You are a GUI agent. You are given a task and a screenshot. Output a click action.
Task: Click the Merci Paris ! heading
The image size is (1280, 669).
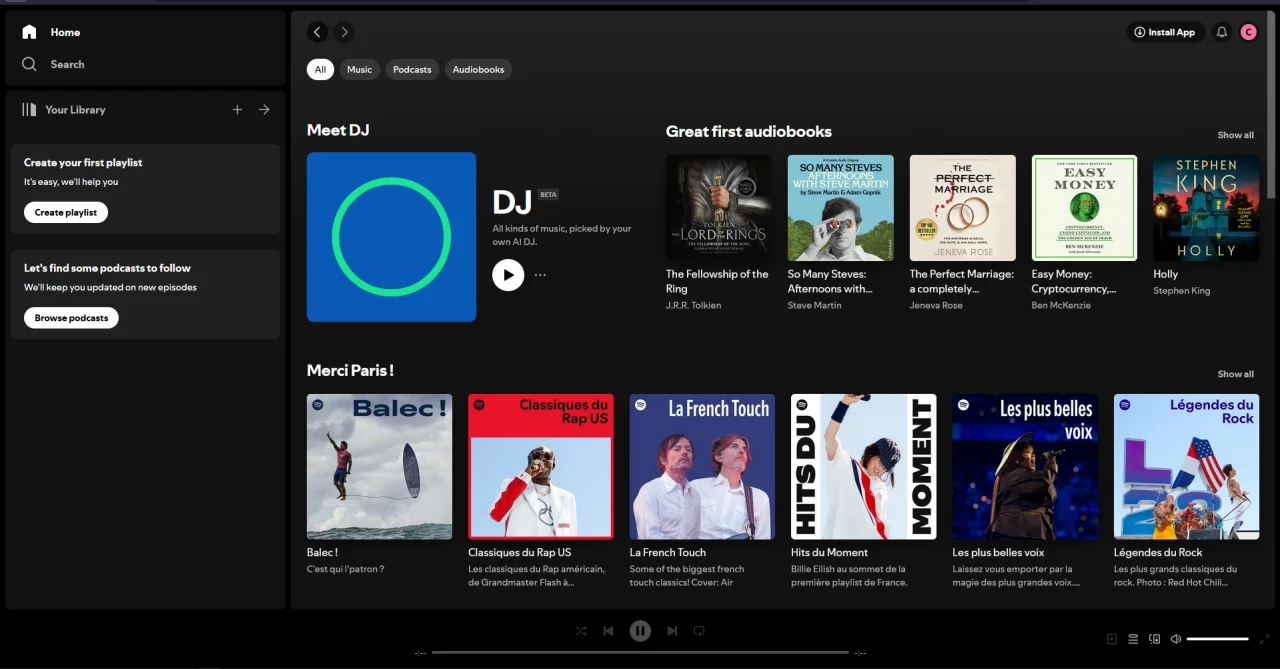point(350,370)
